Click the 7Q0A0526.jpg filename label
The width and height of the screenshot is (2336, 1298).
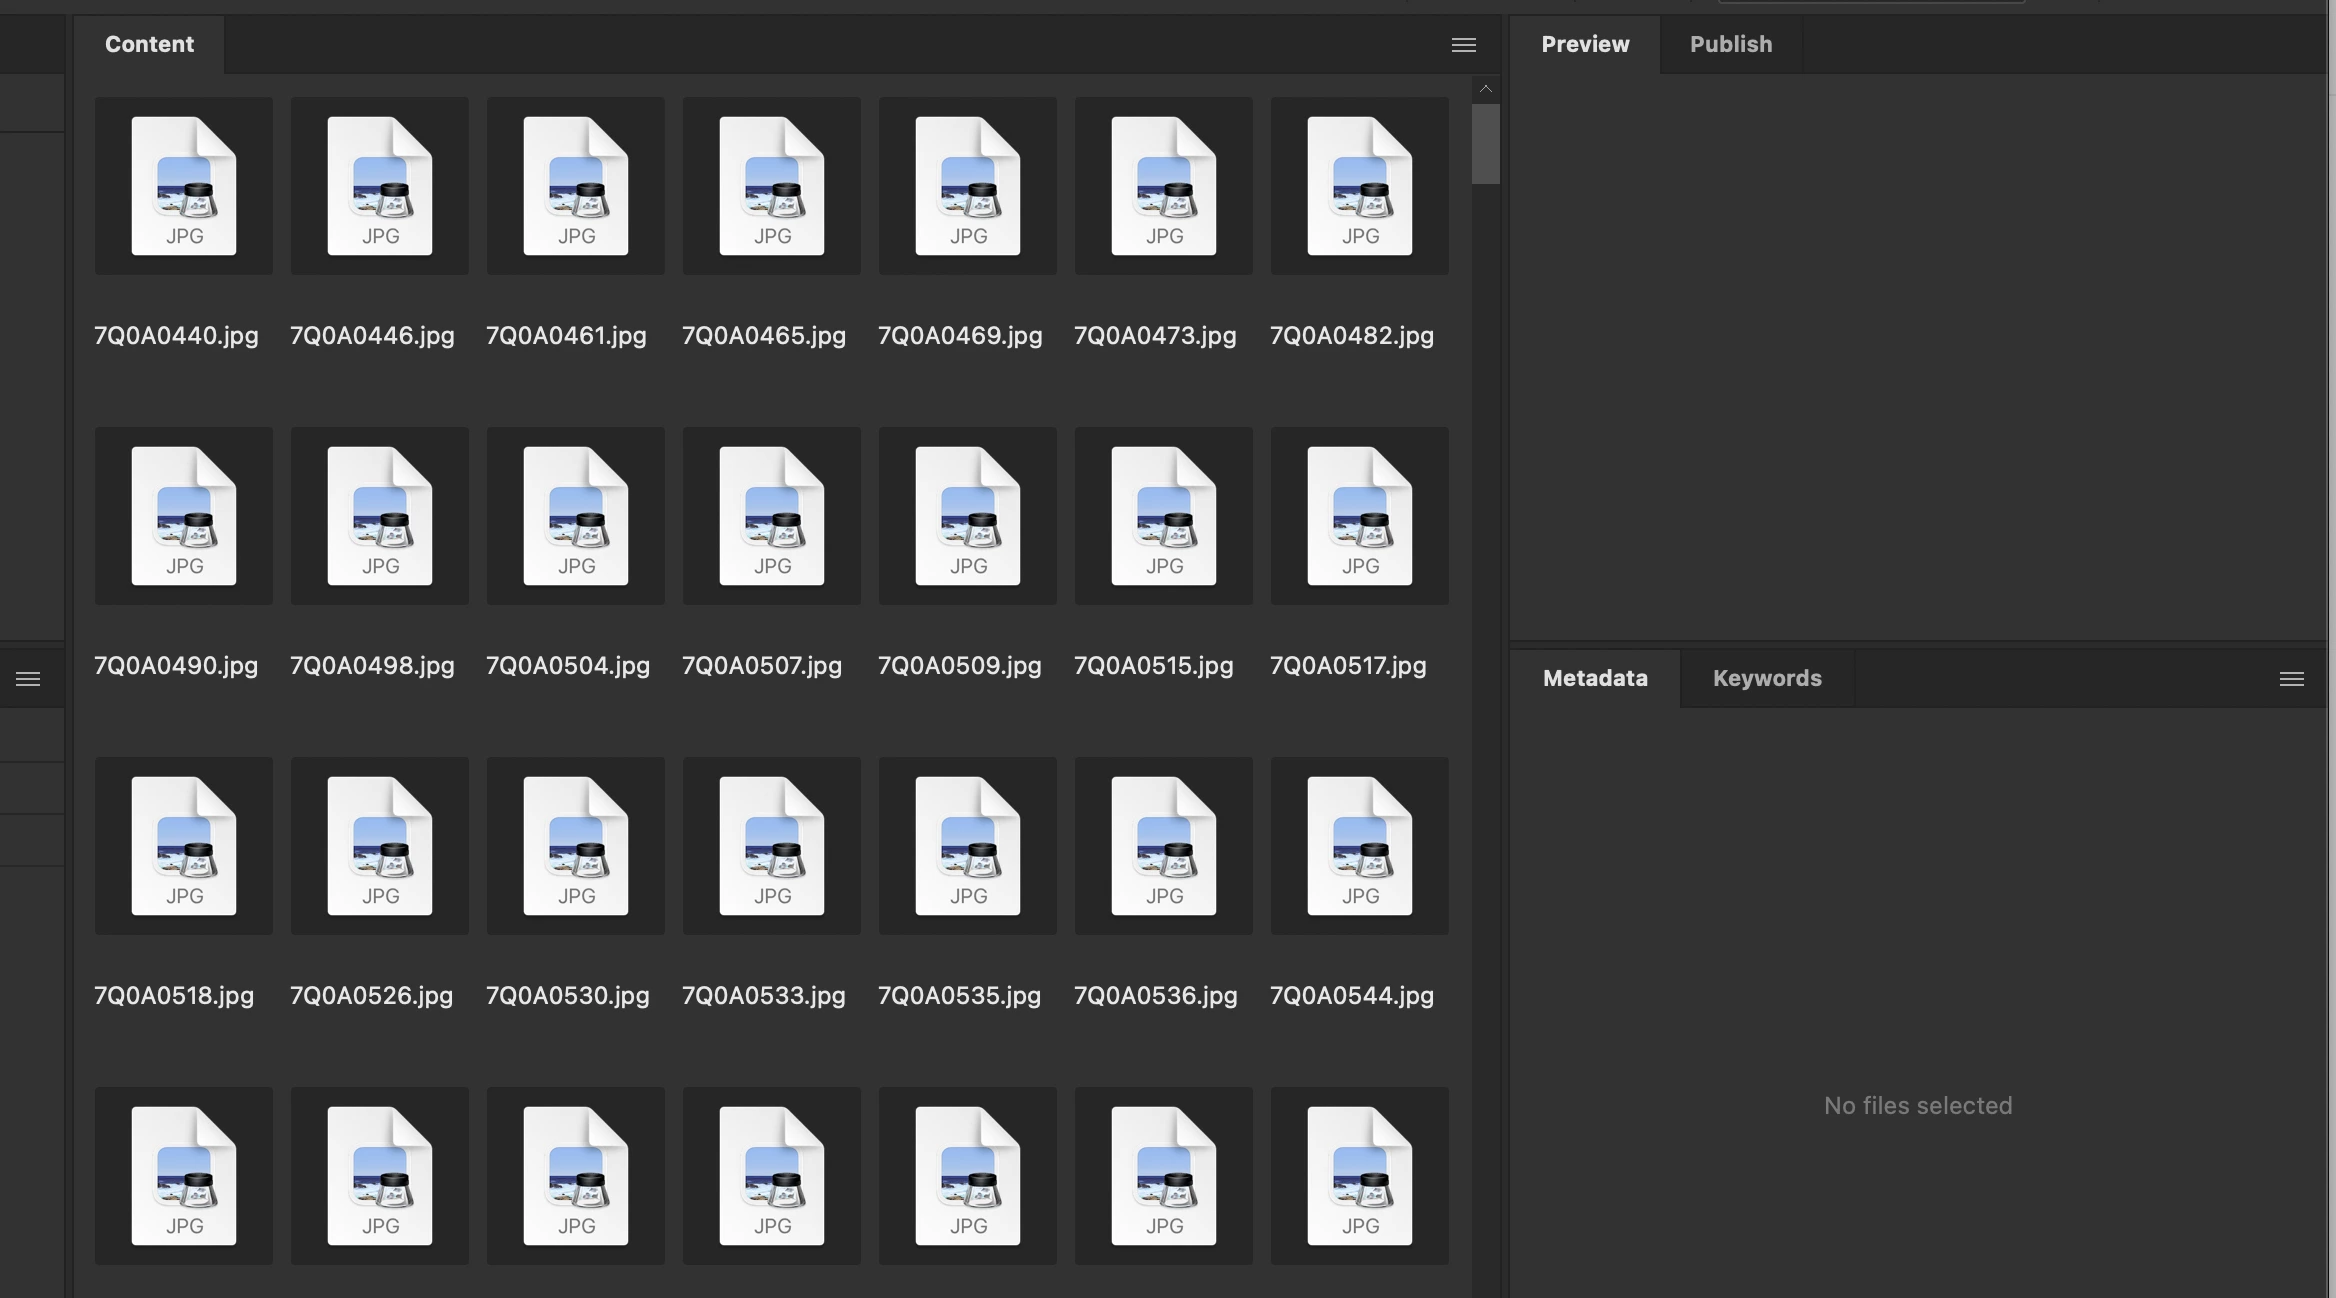tap(371, 995)
